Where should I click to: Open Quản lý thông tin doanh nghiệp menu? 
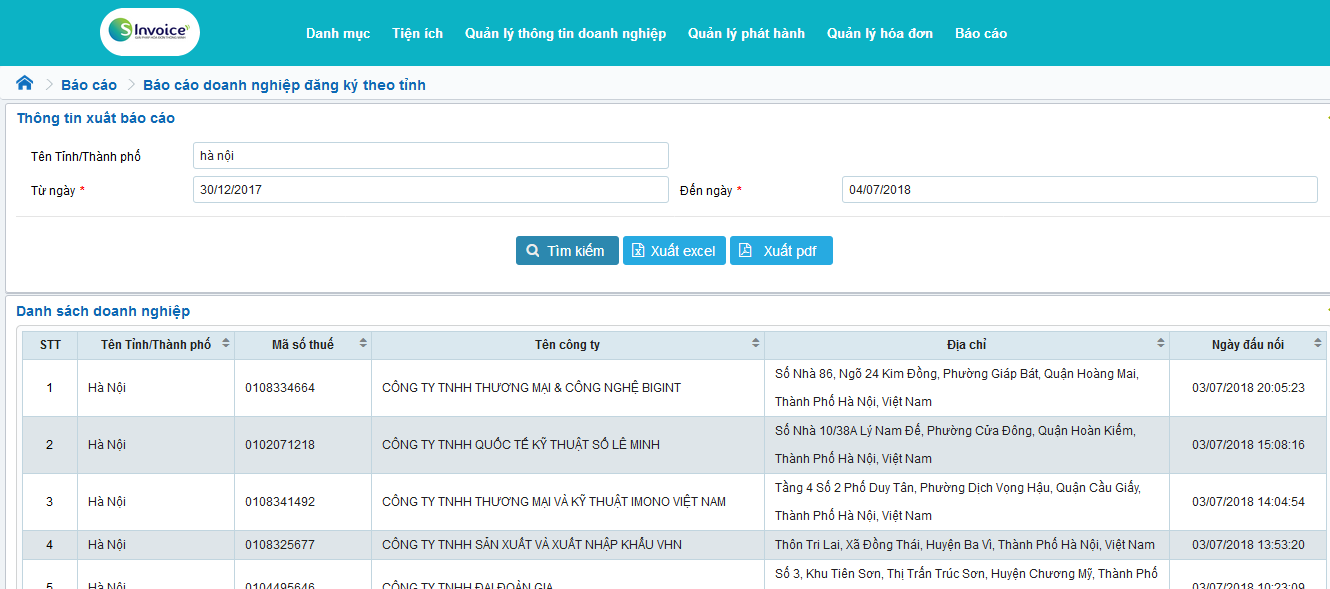565,34
